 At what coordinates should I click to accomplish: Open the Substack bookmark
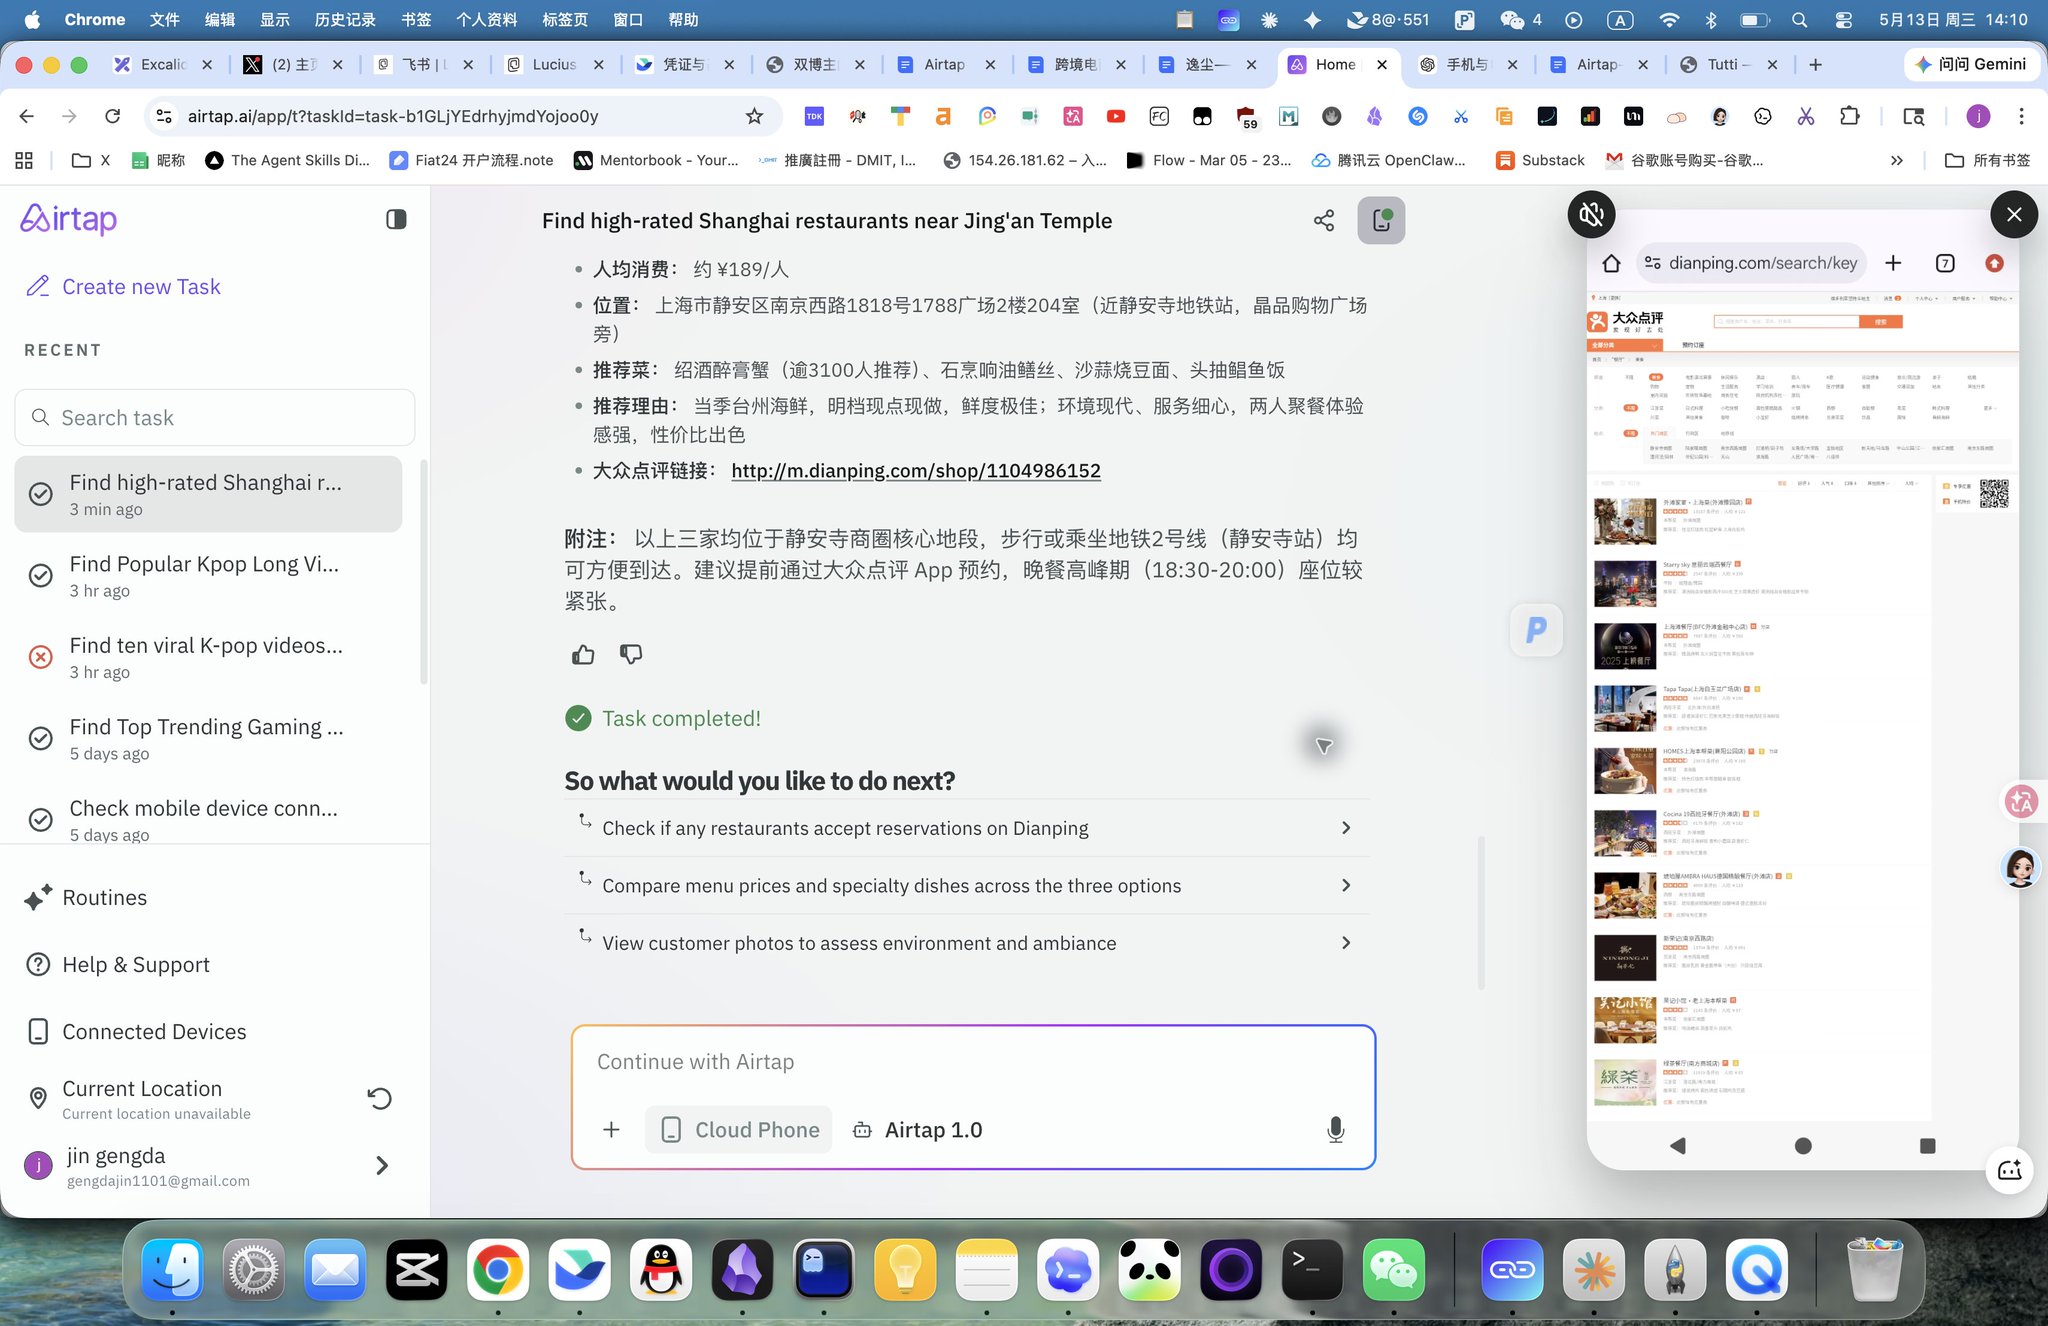pyautogui.click(x=1540, y=160)
